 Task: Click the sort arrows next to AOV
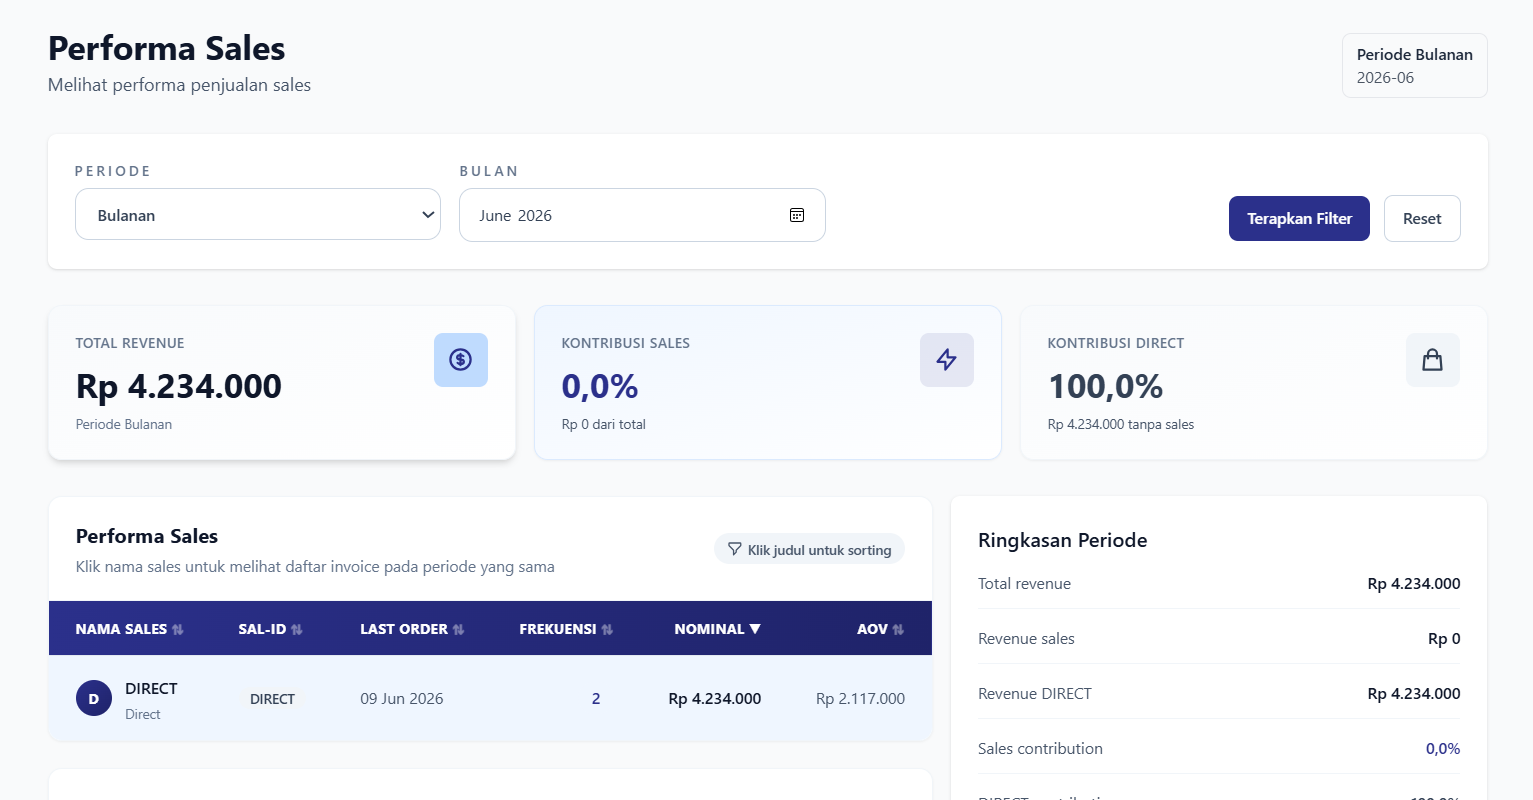coord(898,629)
